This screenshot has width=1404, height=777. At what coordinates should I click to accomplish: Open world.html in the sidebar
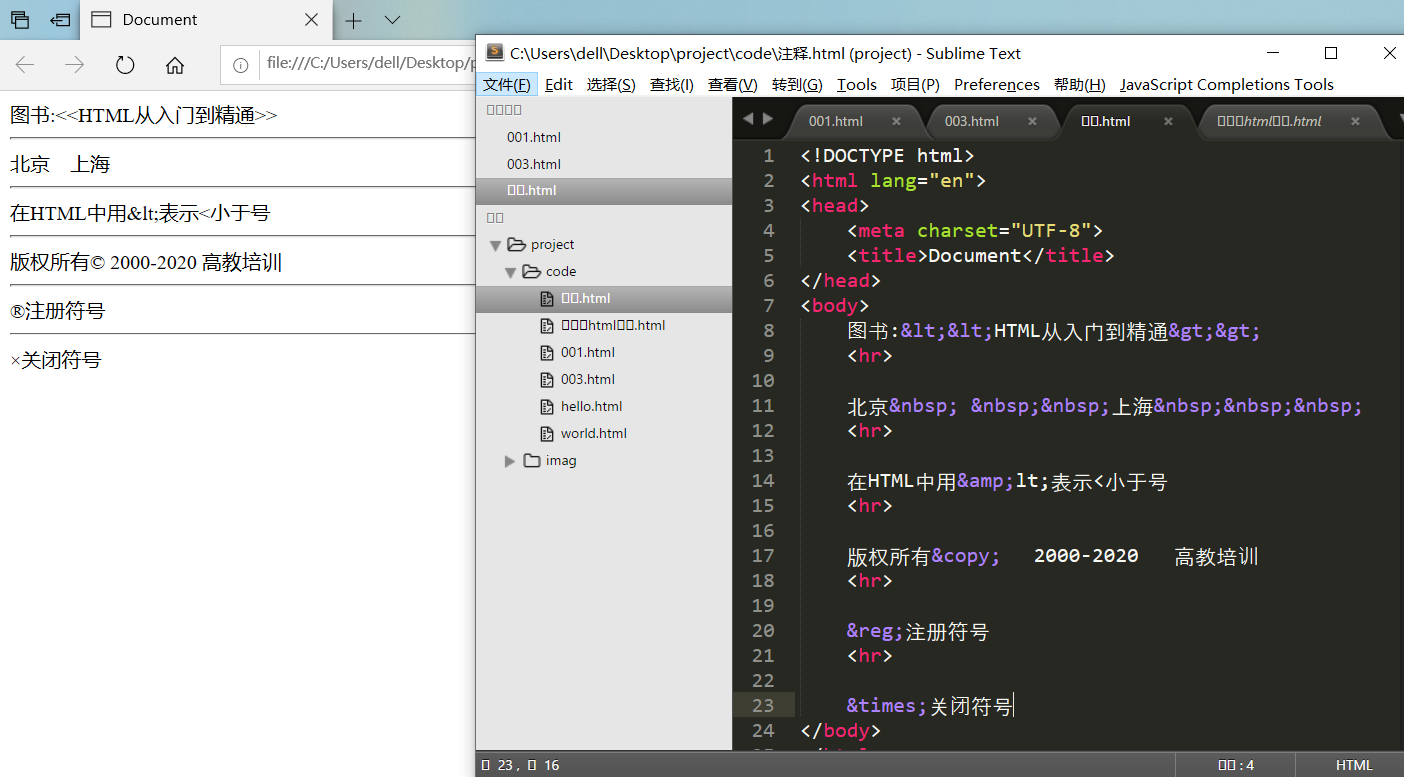[593, 433]
